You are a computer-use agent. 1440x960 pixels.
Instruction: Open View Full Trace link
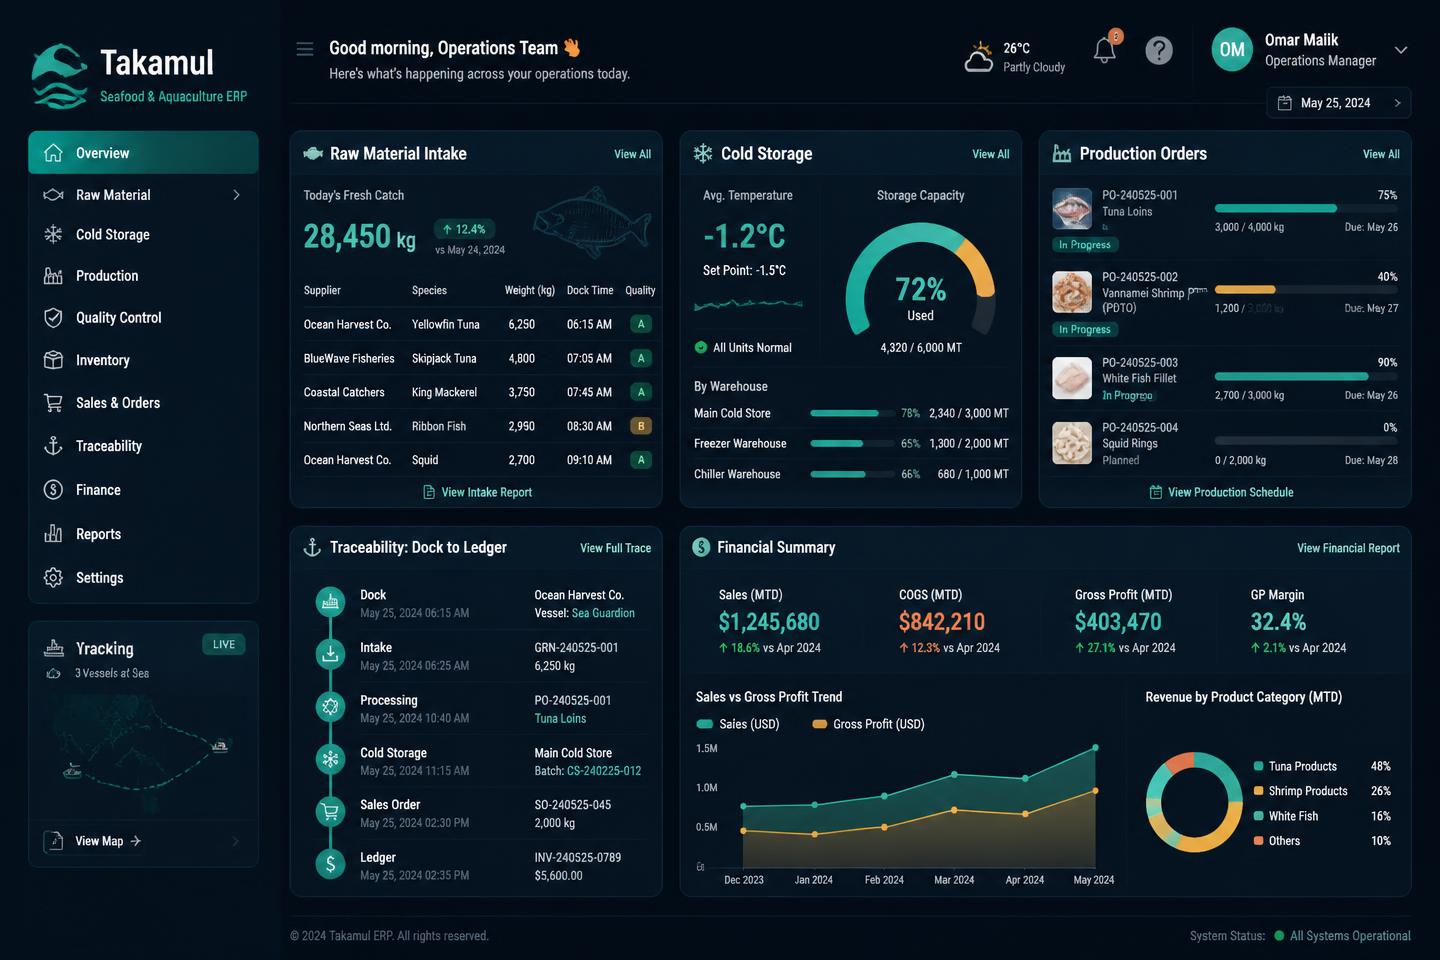pyautogui.click(x=615, y=548)
